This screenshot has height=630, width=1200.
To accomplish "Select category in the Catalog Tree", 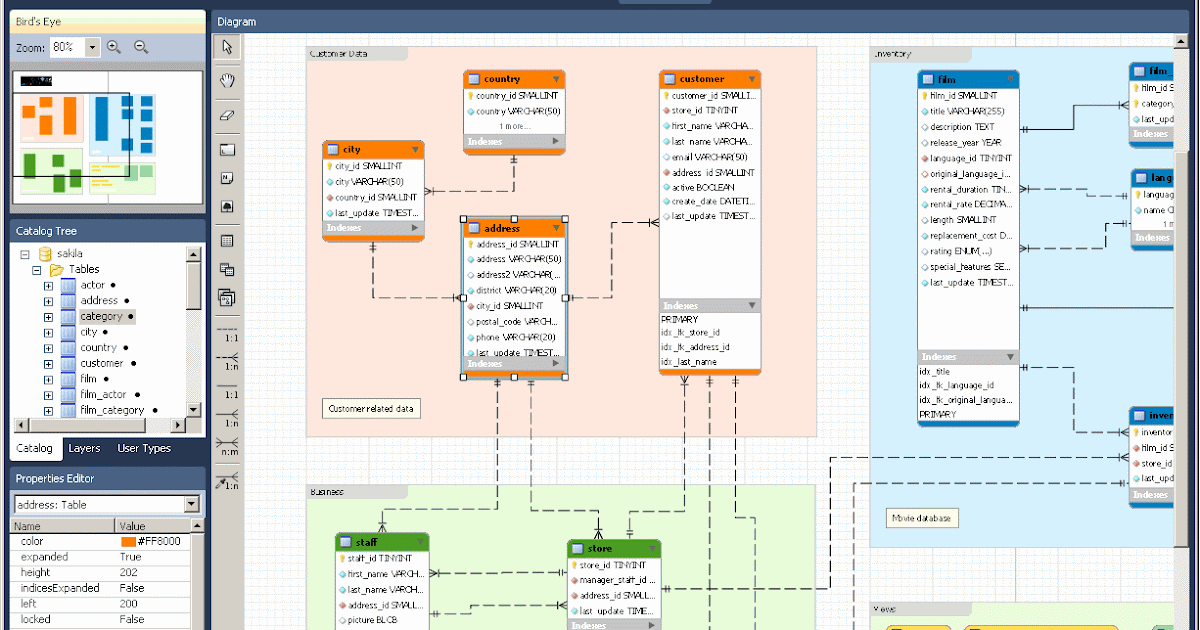I will pos(101,317).
